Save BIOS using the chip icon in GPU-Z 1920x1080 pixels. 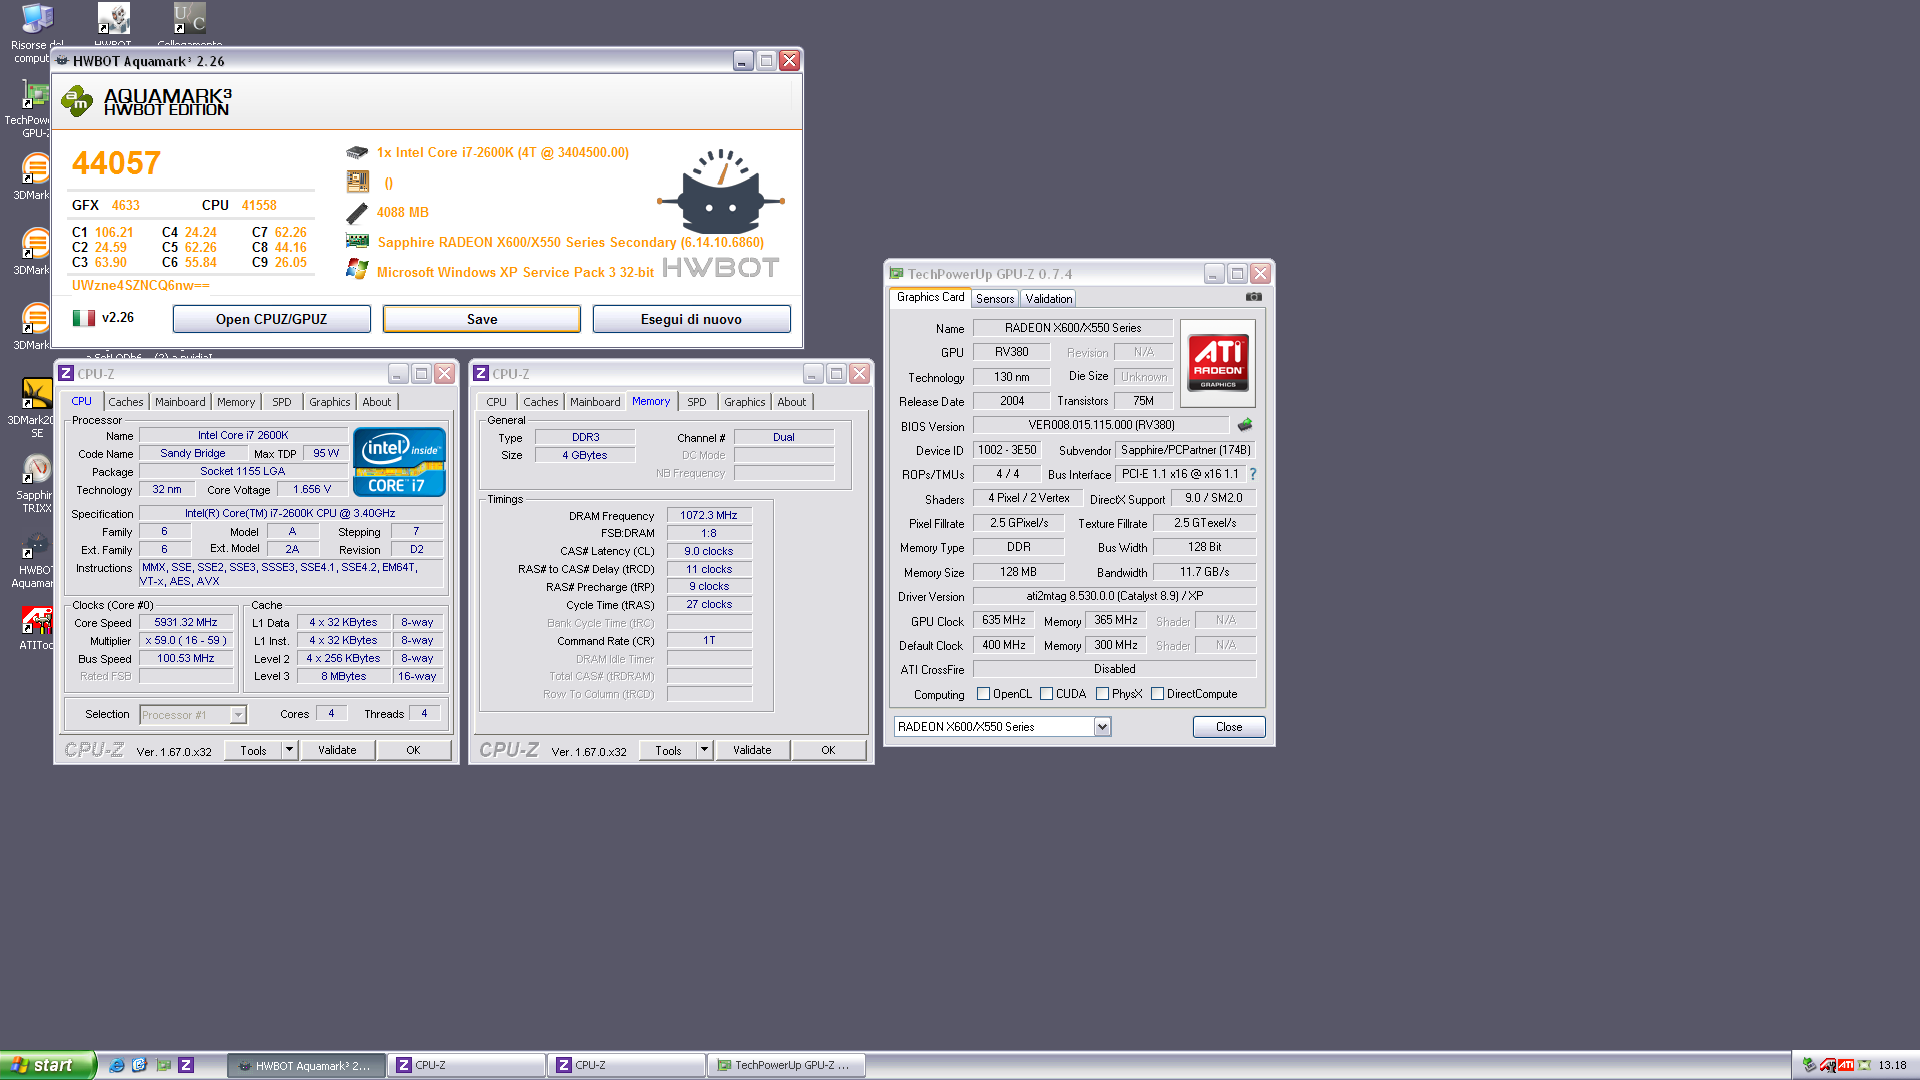tap(1245, 425)
